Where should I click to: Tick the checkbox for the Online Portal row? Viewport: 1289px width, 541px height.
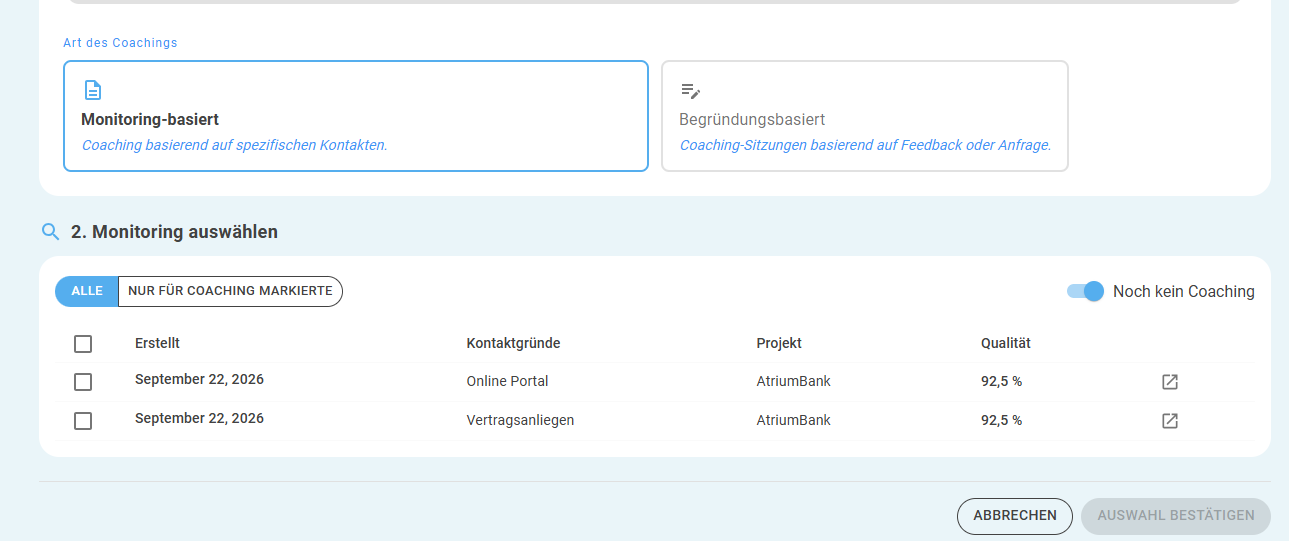(83, 382)
